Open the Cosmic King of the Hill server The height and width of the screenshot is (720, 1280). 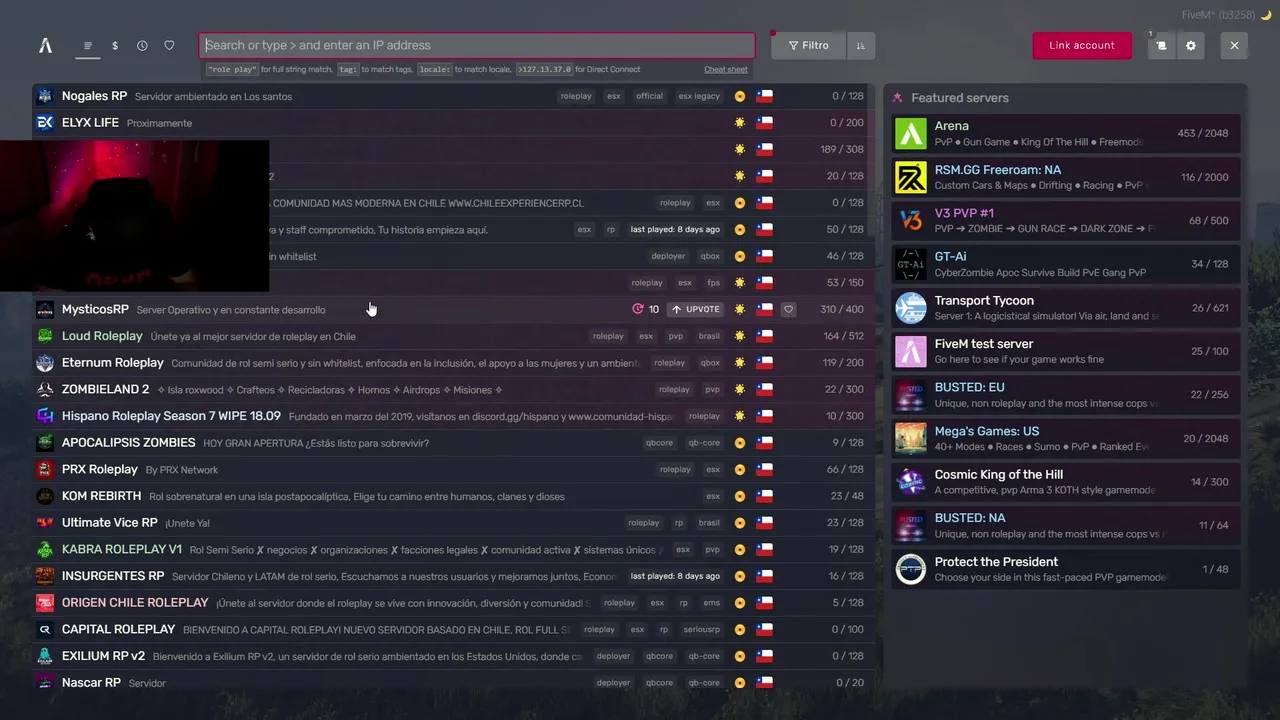pyautogui.click(x=1066, y=482)
